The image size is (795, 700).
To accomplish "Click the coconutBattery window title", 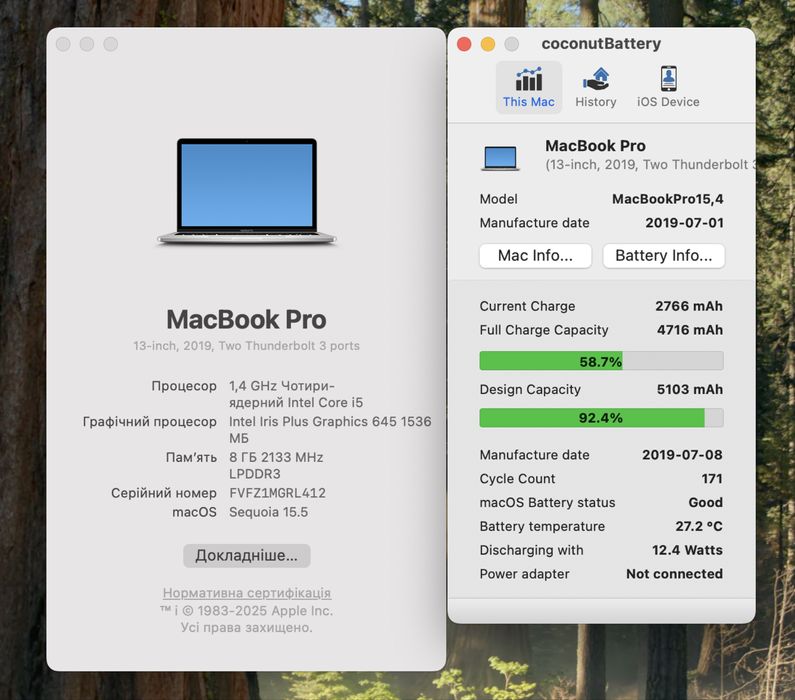I will pos(601,44).
